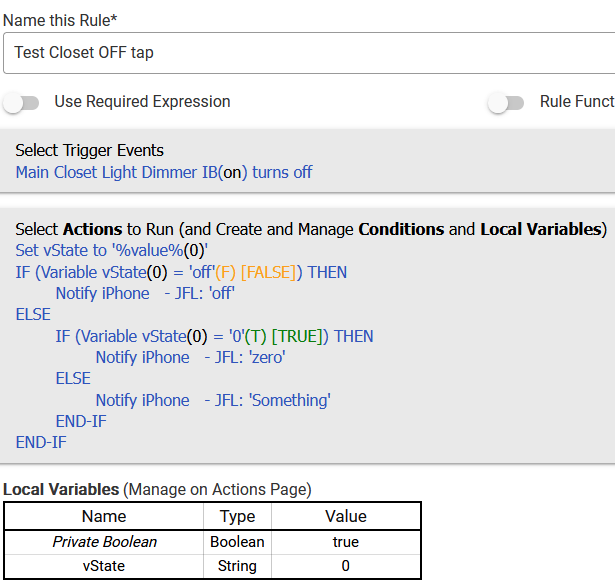
Task: Open the Select Trigger Events section
Action: (89, 150)
